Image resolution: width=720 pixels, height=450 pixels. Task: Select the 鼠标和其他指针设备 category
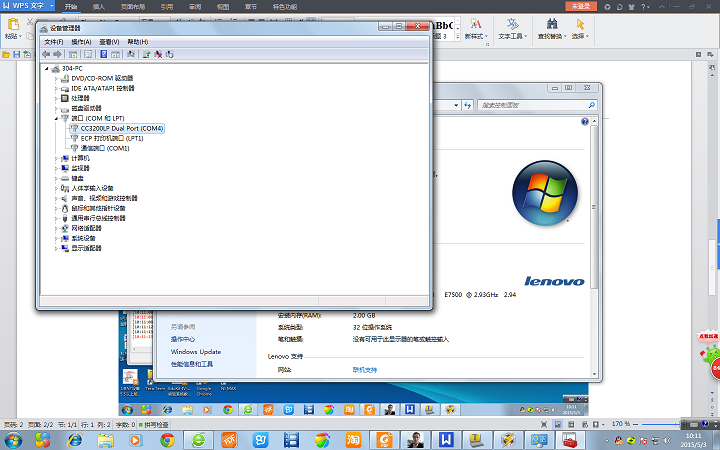[x=98, y=208]
